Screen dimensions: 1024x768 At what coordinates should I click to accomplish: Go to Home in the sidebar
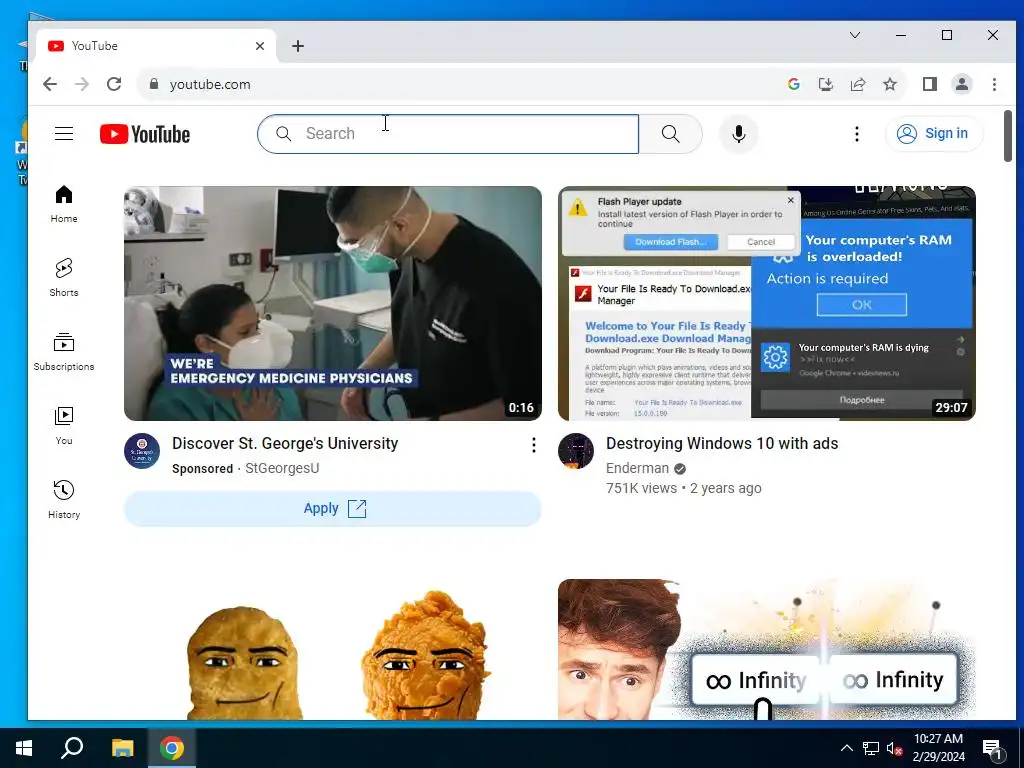point(64,204)
